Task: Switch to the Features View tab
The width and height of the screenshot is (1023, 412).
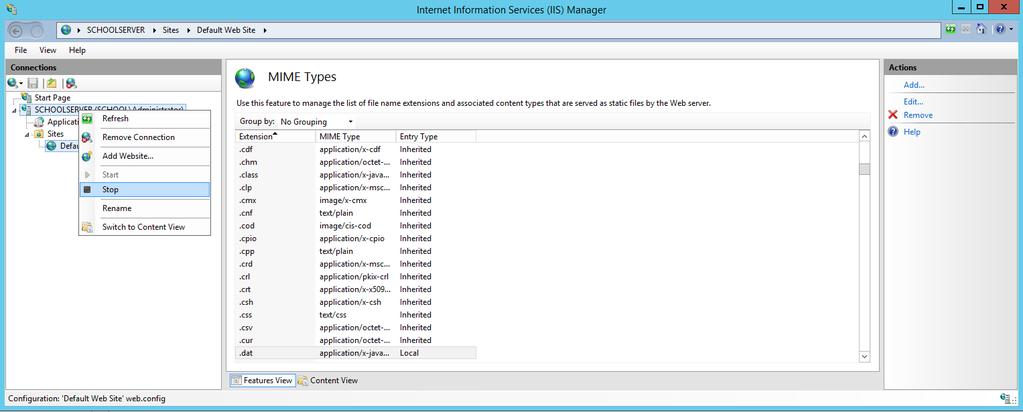Action: pyautogui.click(x=262, y=380)
